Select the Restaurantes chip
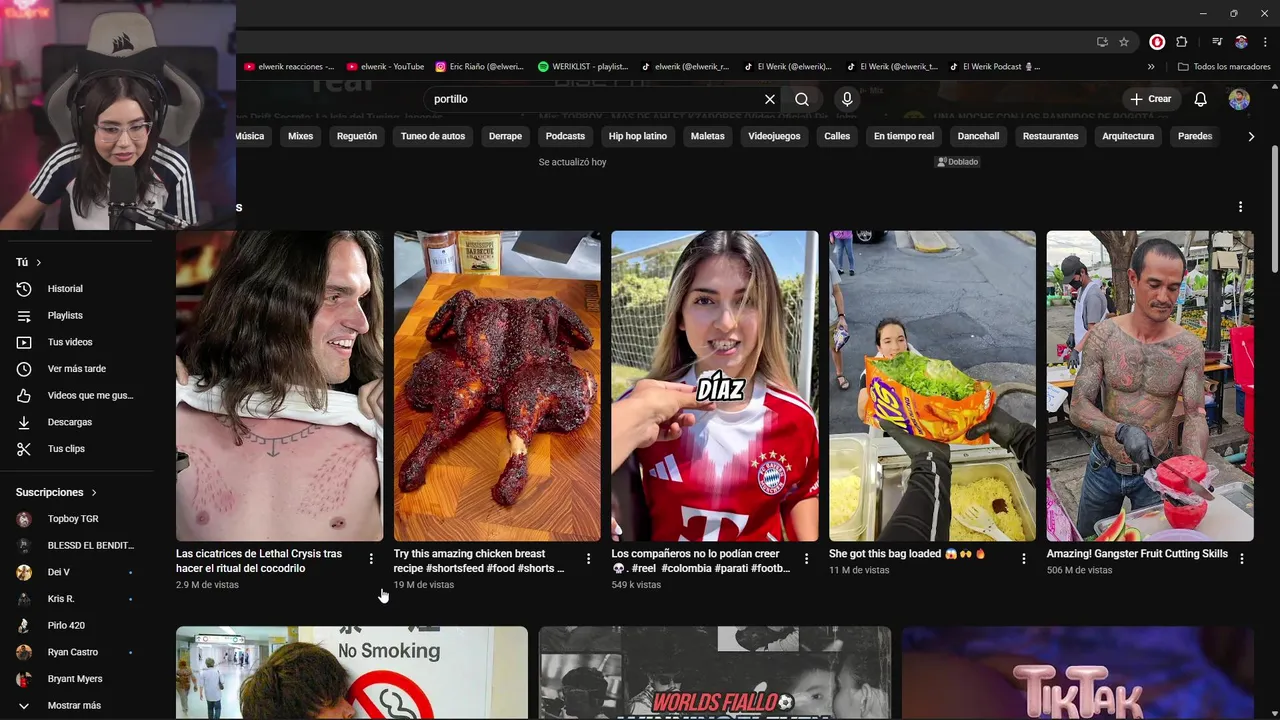The image size is (1280, 720). pyautogui.click(x=1051, y=136)
